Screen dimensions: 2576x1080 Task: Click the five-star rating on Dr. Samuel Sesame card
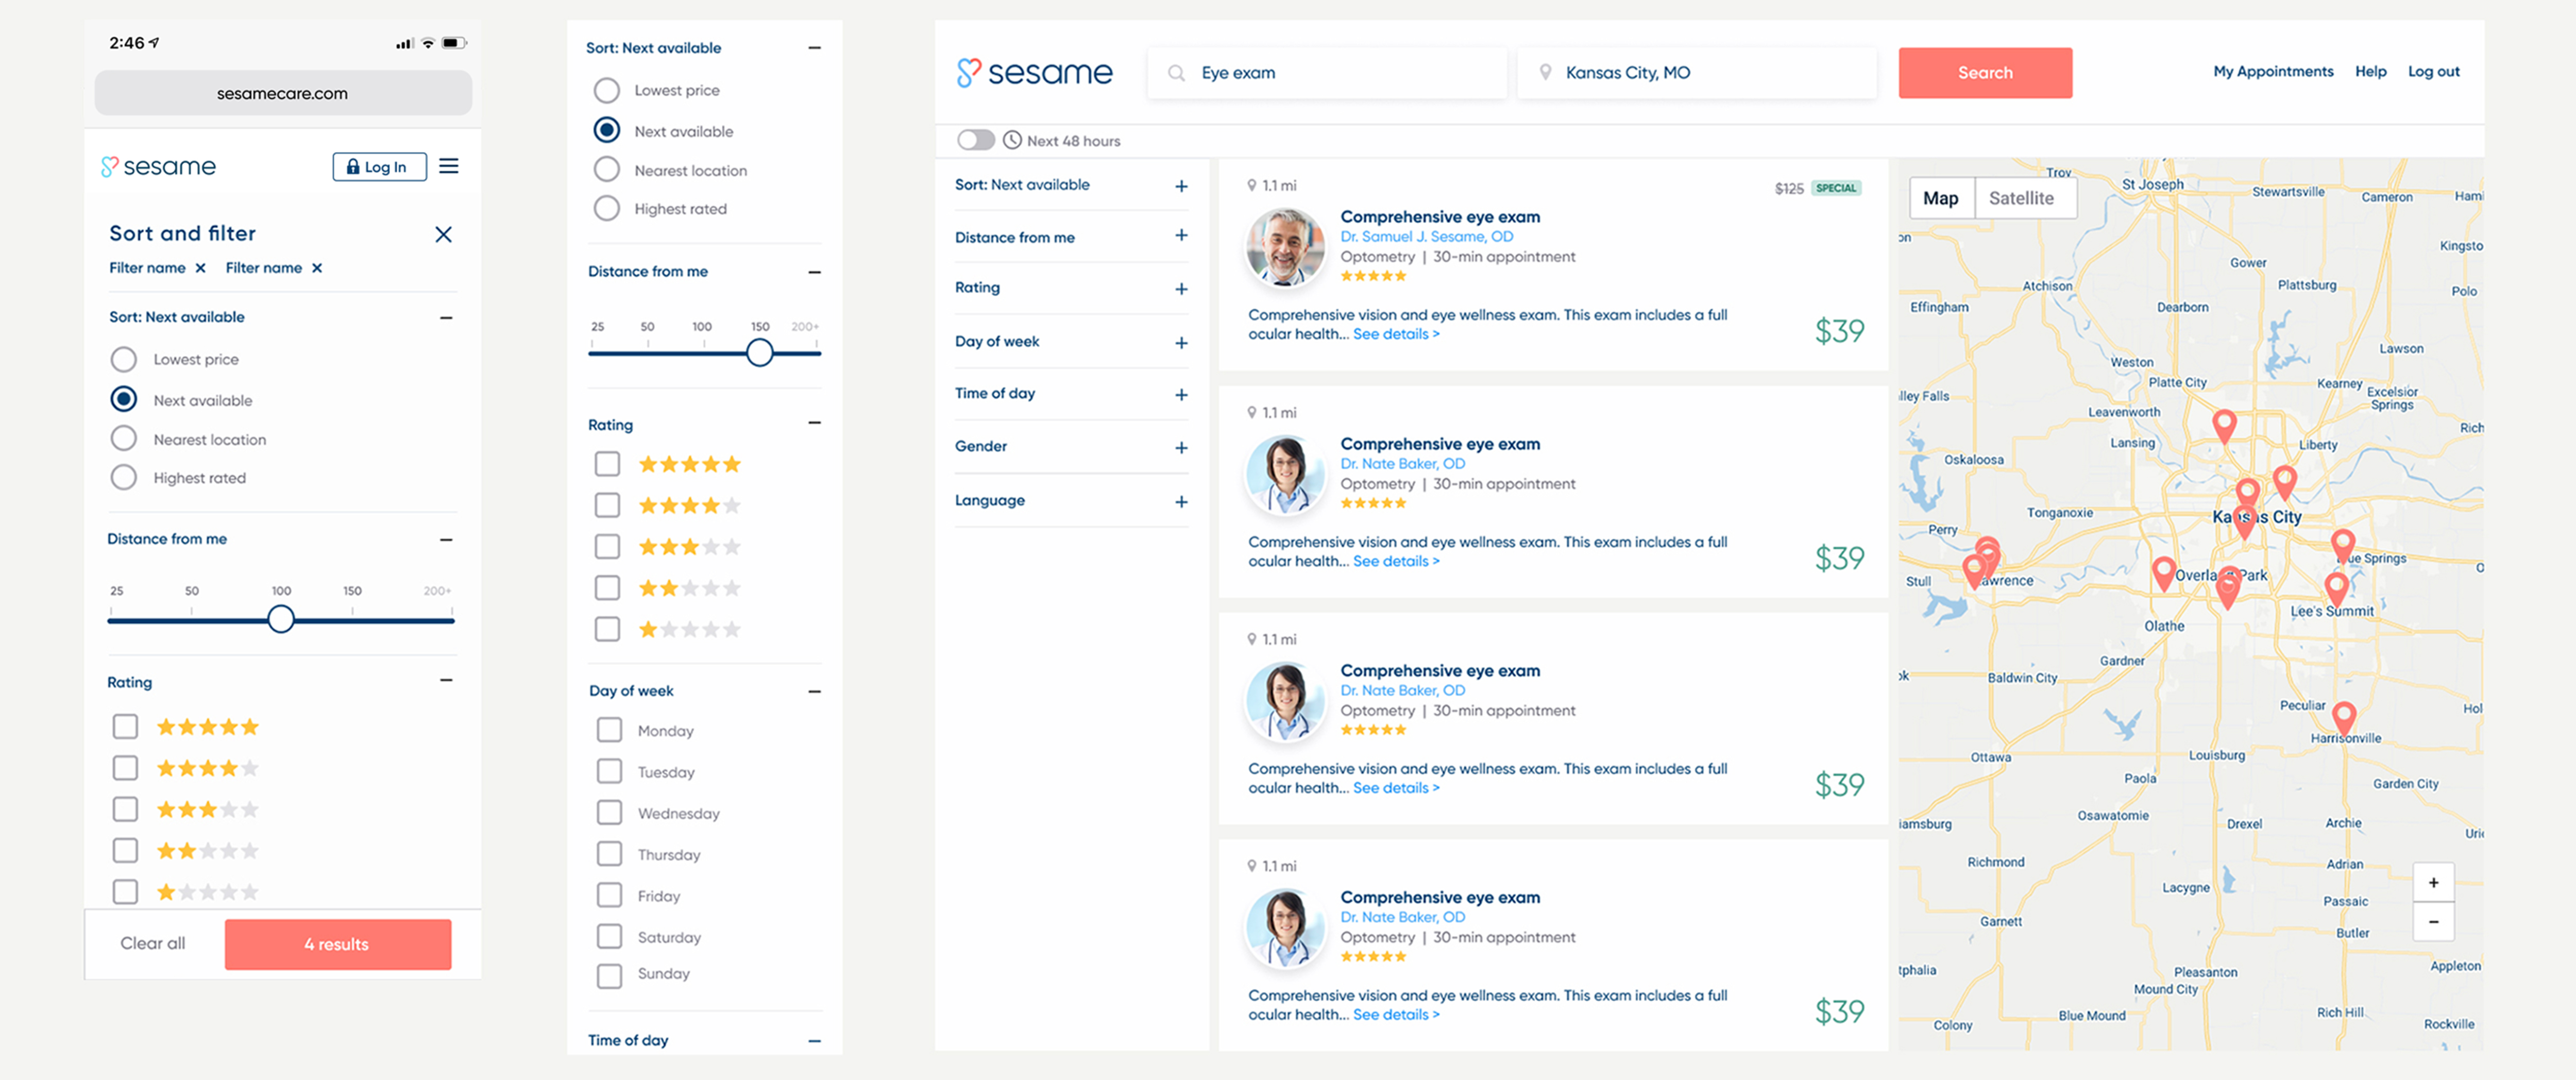(x=1373, y=276)
